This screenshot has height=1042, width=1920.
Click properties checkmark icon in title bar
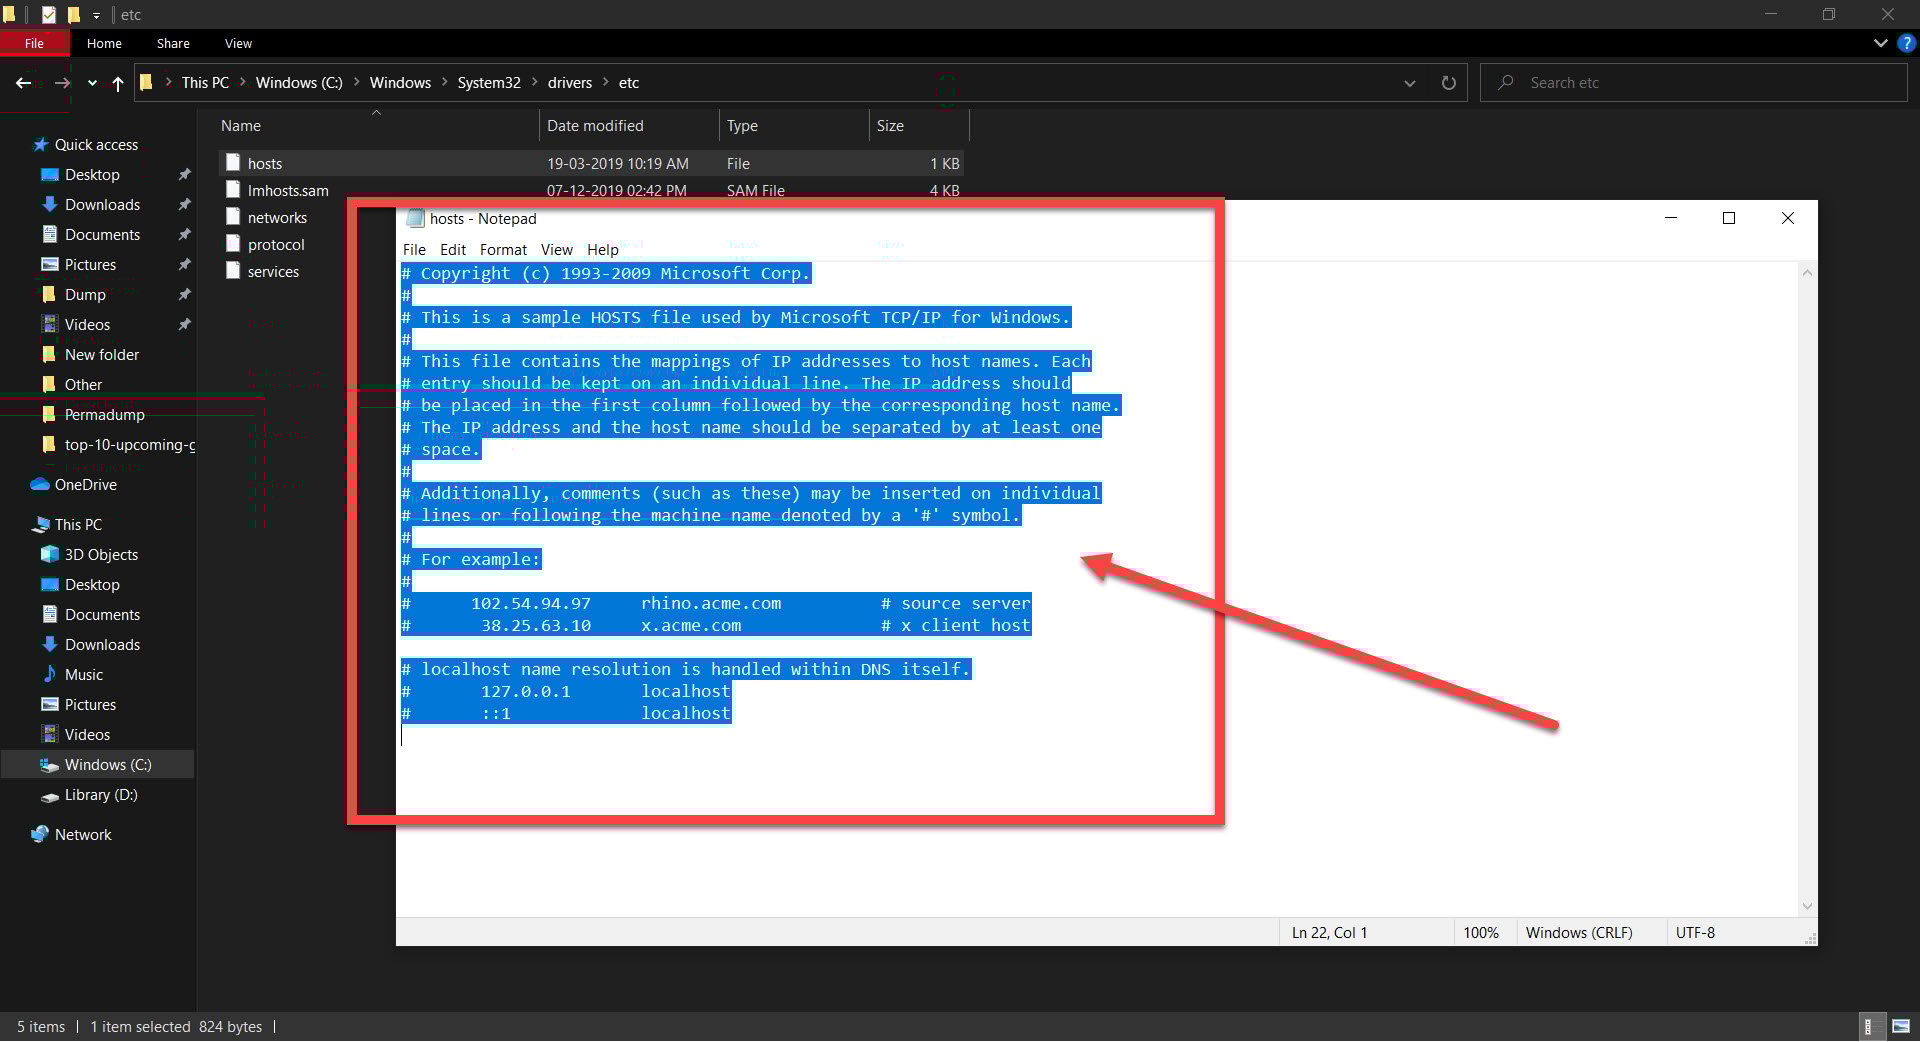tap(50, 15)
